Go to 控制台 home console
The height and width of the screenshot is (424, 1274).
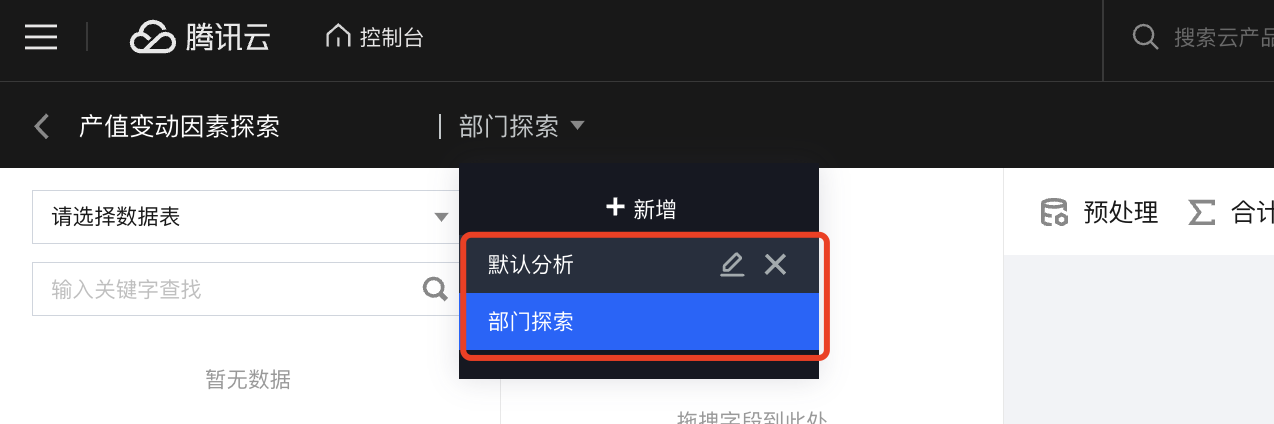pyautogui.click(x=375, y=38)
